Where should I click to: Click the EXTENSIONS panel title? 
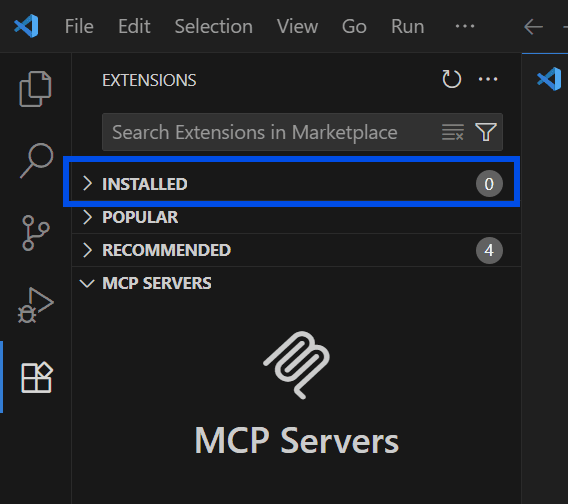pyautogui.click(x=149, y=80)
